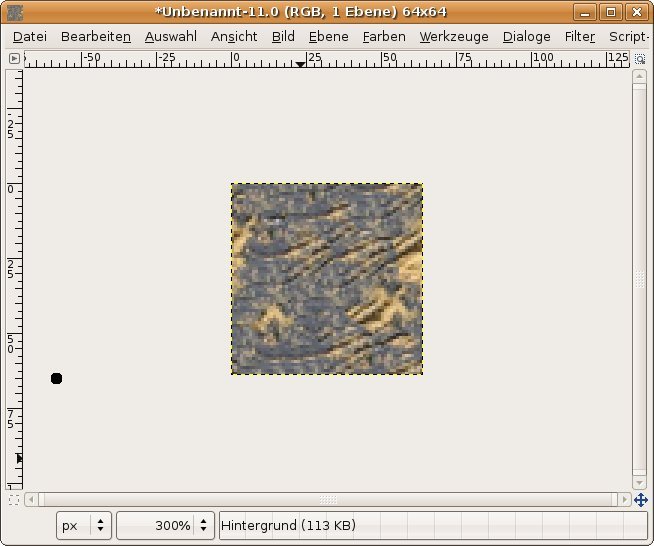Click the vertical scrollbar thumb

tap(639, 279)
